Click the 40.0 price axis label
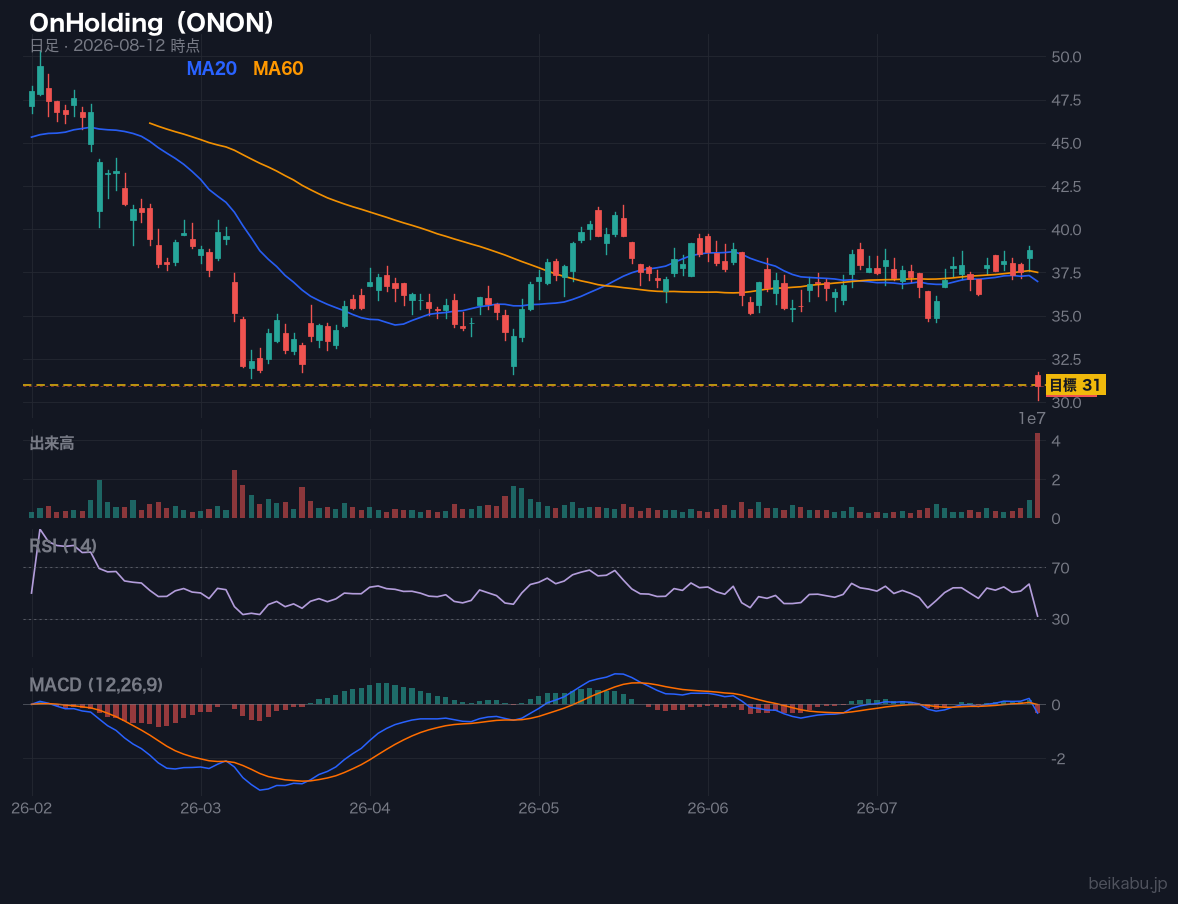1178x904 pixels. [x=1067, y=230]
